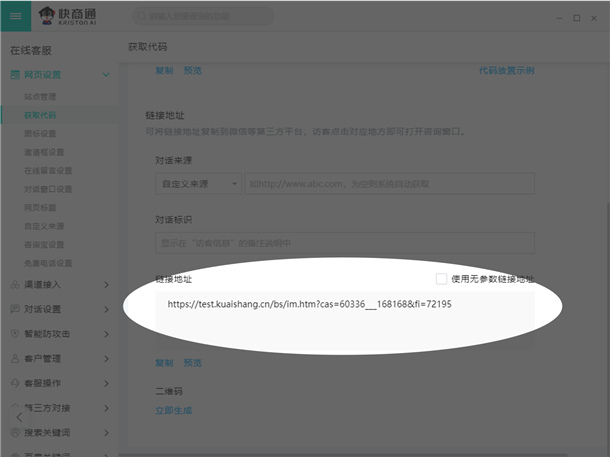Image resolution: width=610 pixels, height=457 pixels.
Task: Open 咨询室设置 in the sidebar
Action: click(x=44, y=245)
